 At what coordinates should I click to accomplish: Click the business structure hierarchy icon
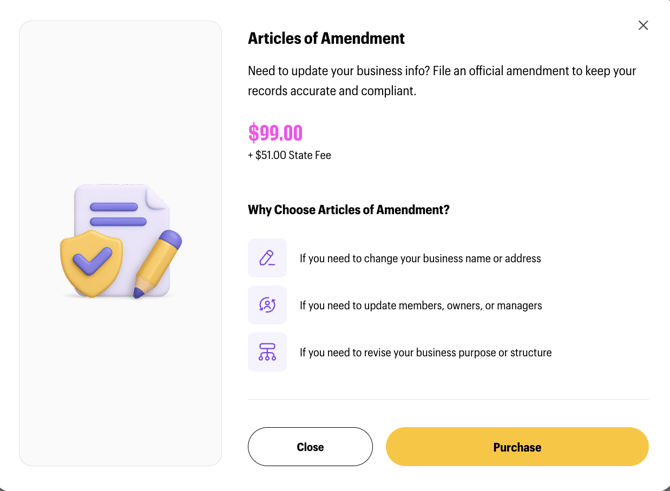pos(267,352)
